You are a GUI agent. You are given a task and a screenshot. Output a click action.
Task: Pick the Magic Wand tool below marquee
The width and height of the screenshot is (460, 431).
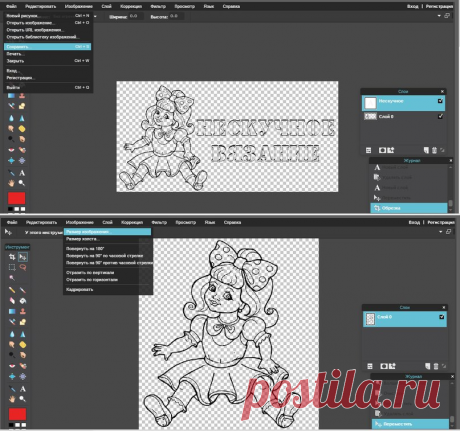[12, 278]
